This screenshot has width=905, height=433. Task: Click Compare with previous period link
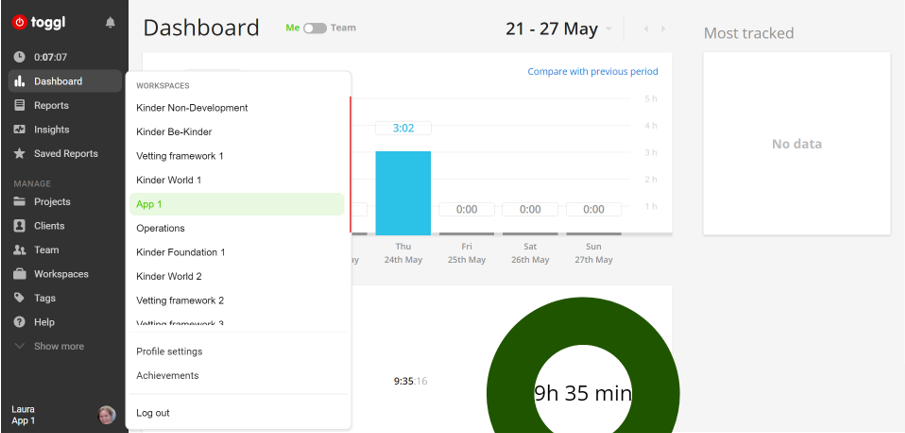593,72
